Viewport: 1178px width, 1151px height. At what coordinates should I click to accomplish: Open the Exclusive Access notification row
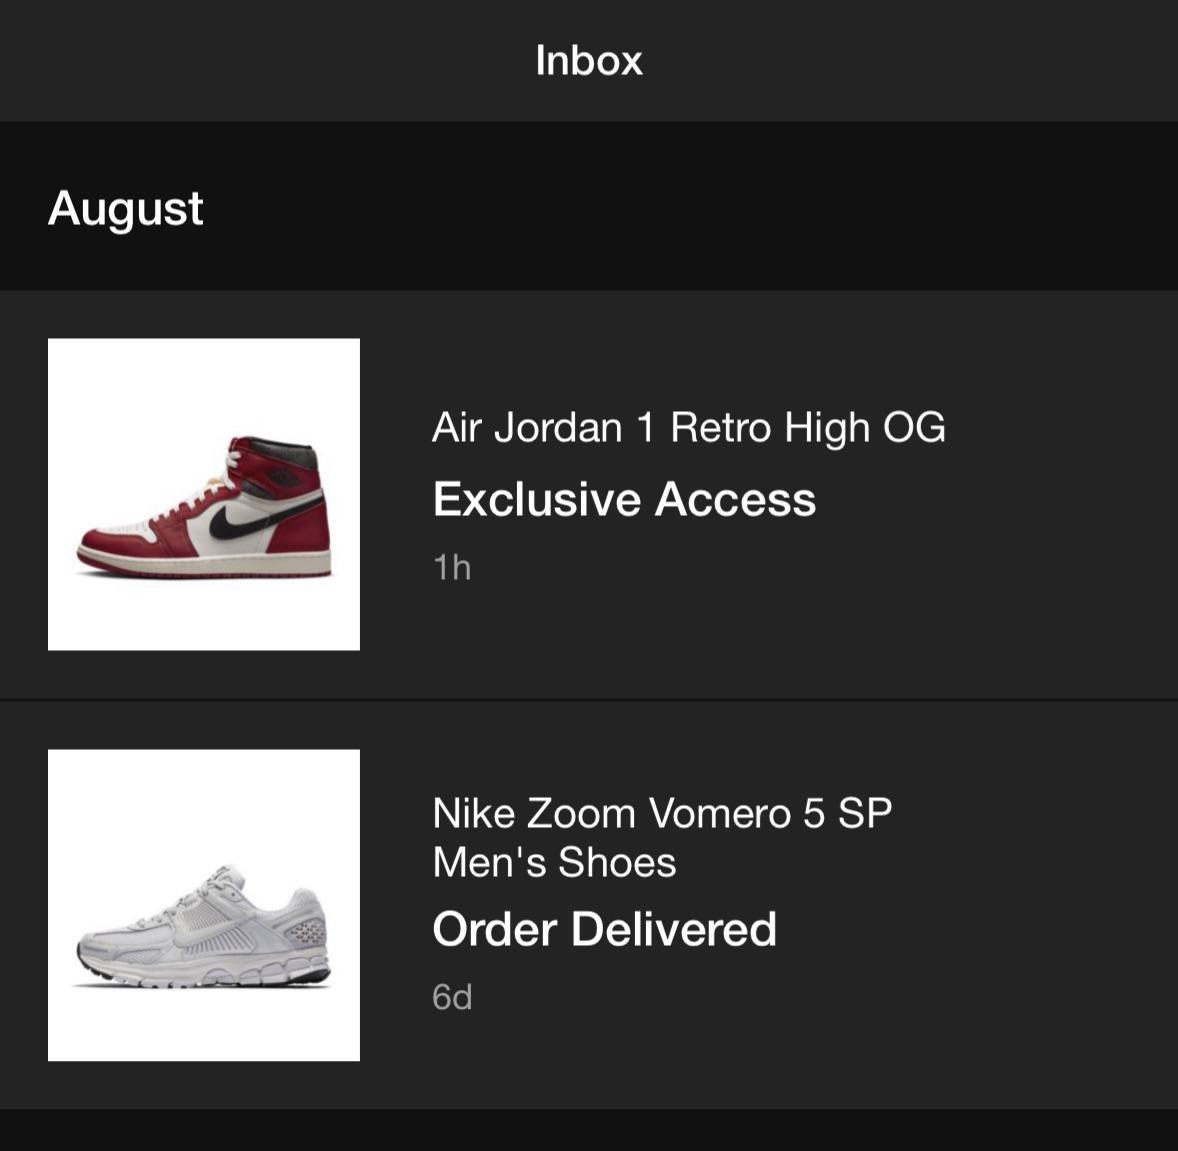pos(589,494)
